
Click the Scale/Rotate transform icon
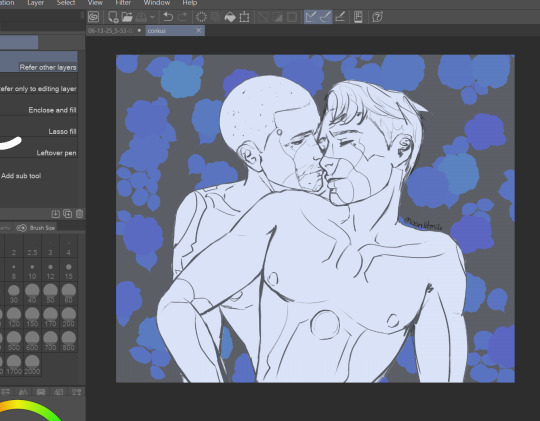(x=244, y=17)
